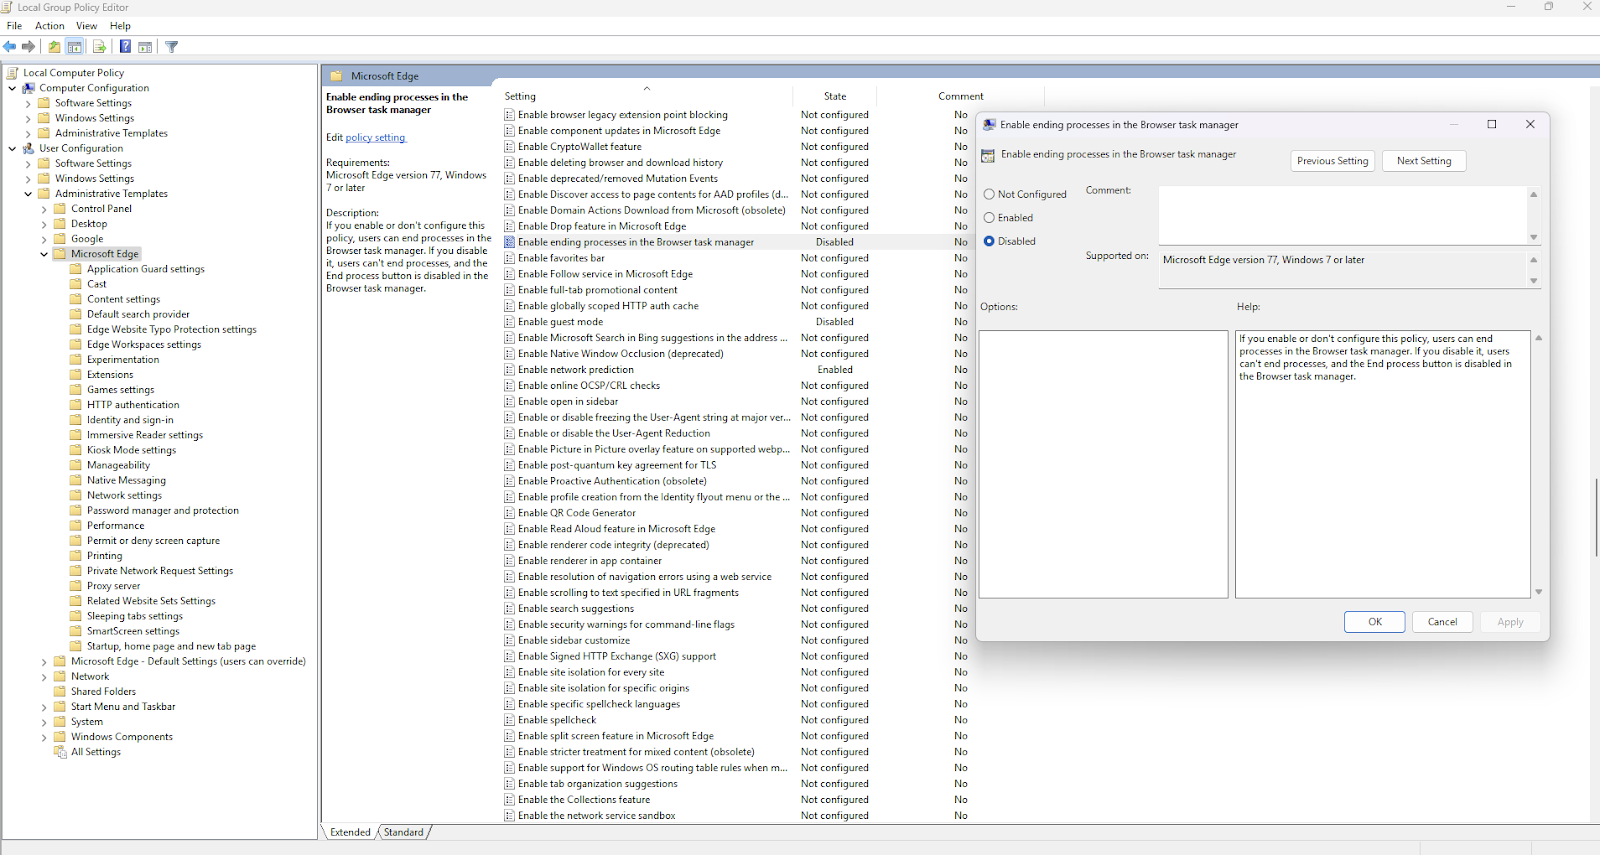Click the Apply button in the dialog
The height and width of the screenshot is (855, 1600).
click(1510, 622)
